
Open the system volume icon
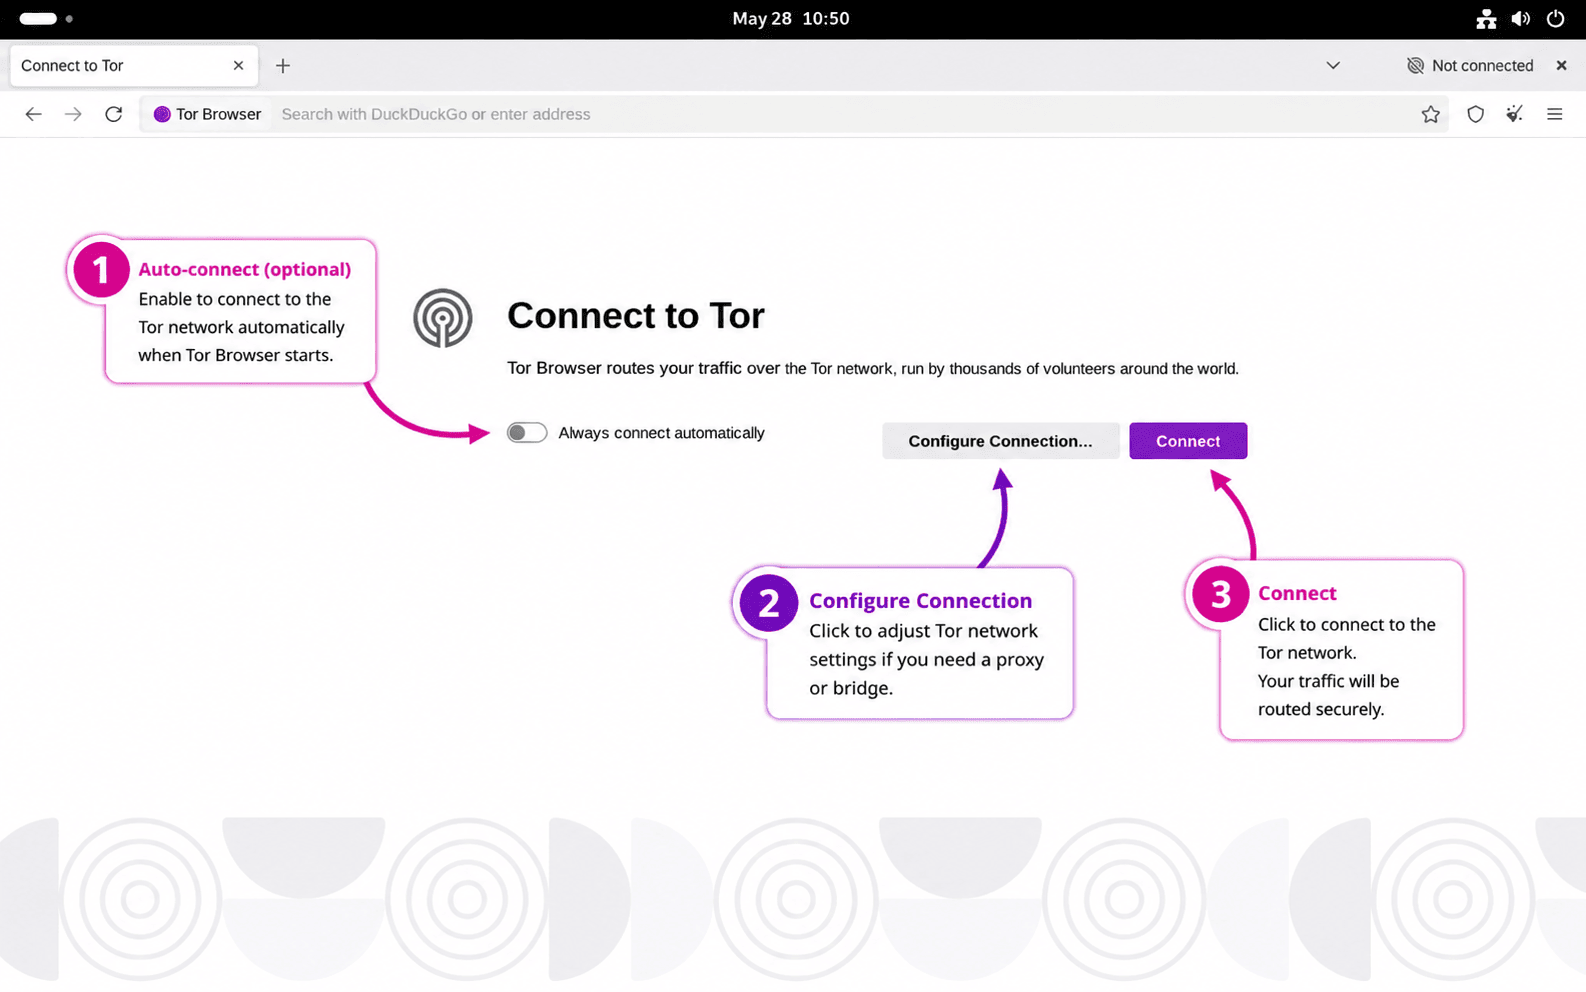(1521, 19)
